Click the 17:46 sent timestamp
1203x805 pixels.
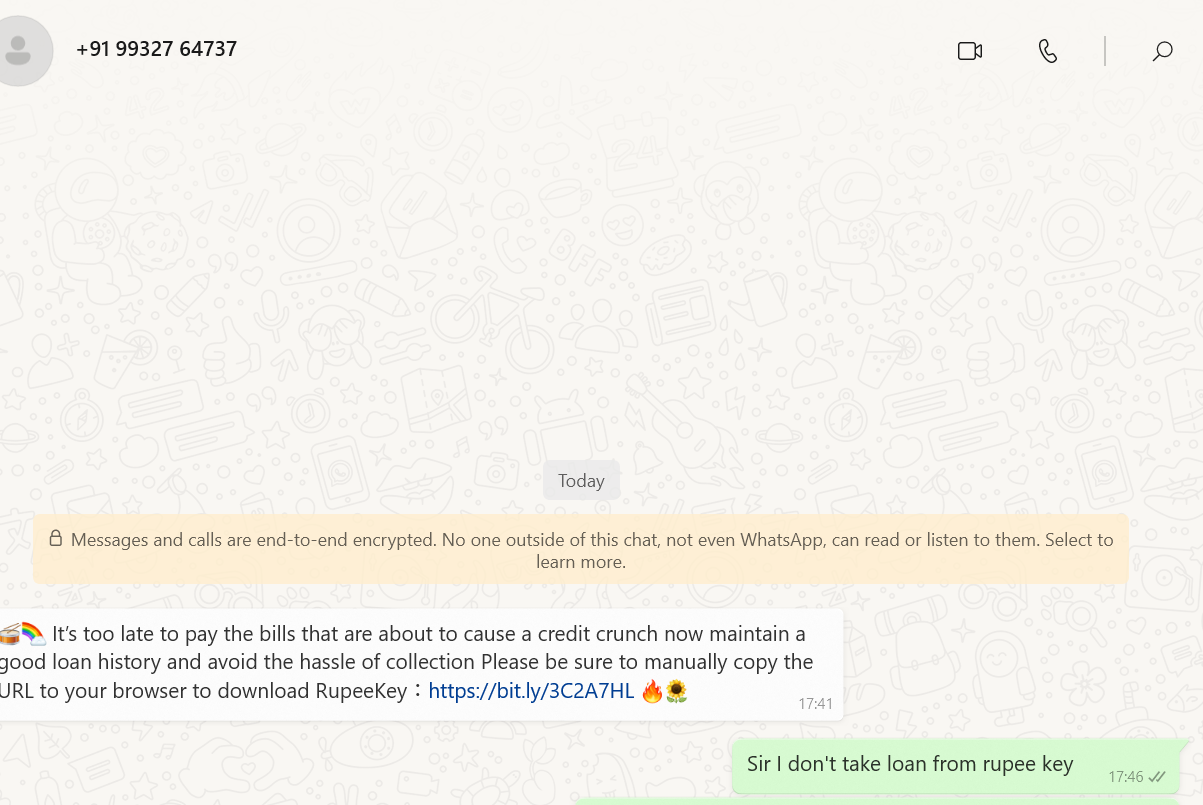(x=1125, y=777)
